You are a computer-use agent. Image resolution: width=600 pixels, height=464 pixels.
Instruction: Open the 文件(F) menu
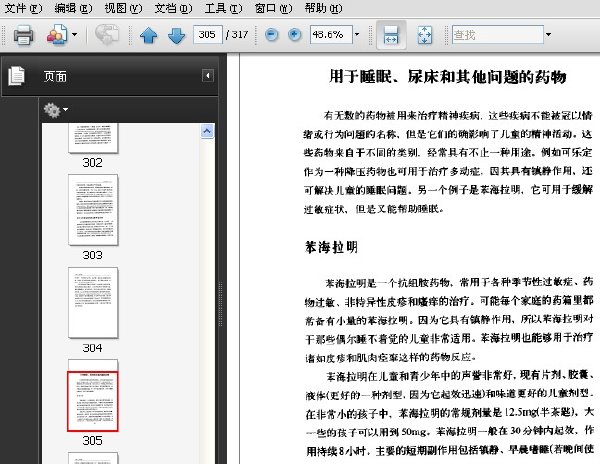coord(23,8)
